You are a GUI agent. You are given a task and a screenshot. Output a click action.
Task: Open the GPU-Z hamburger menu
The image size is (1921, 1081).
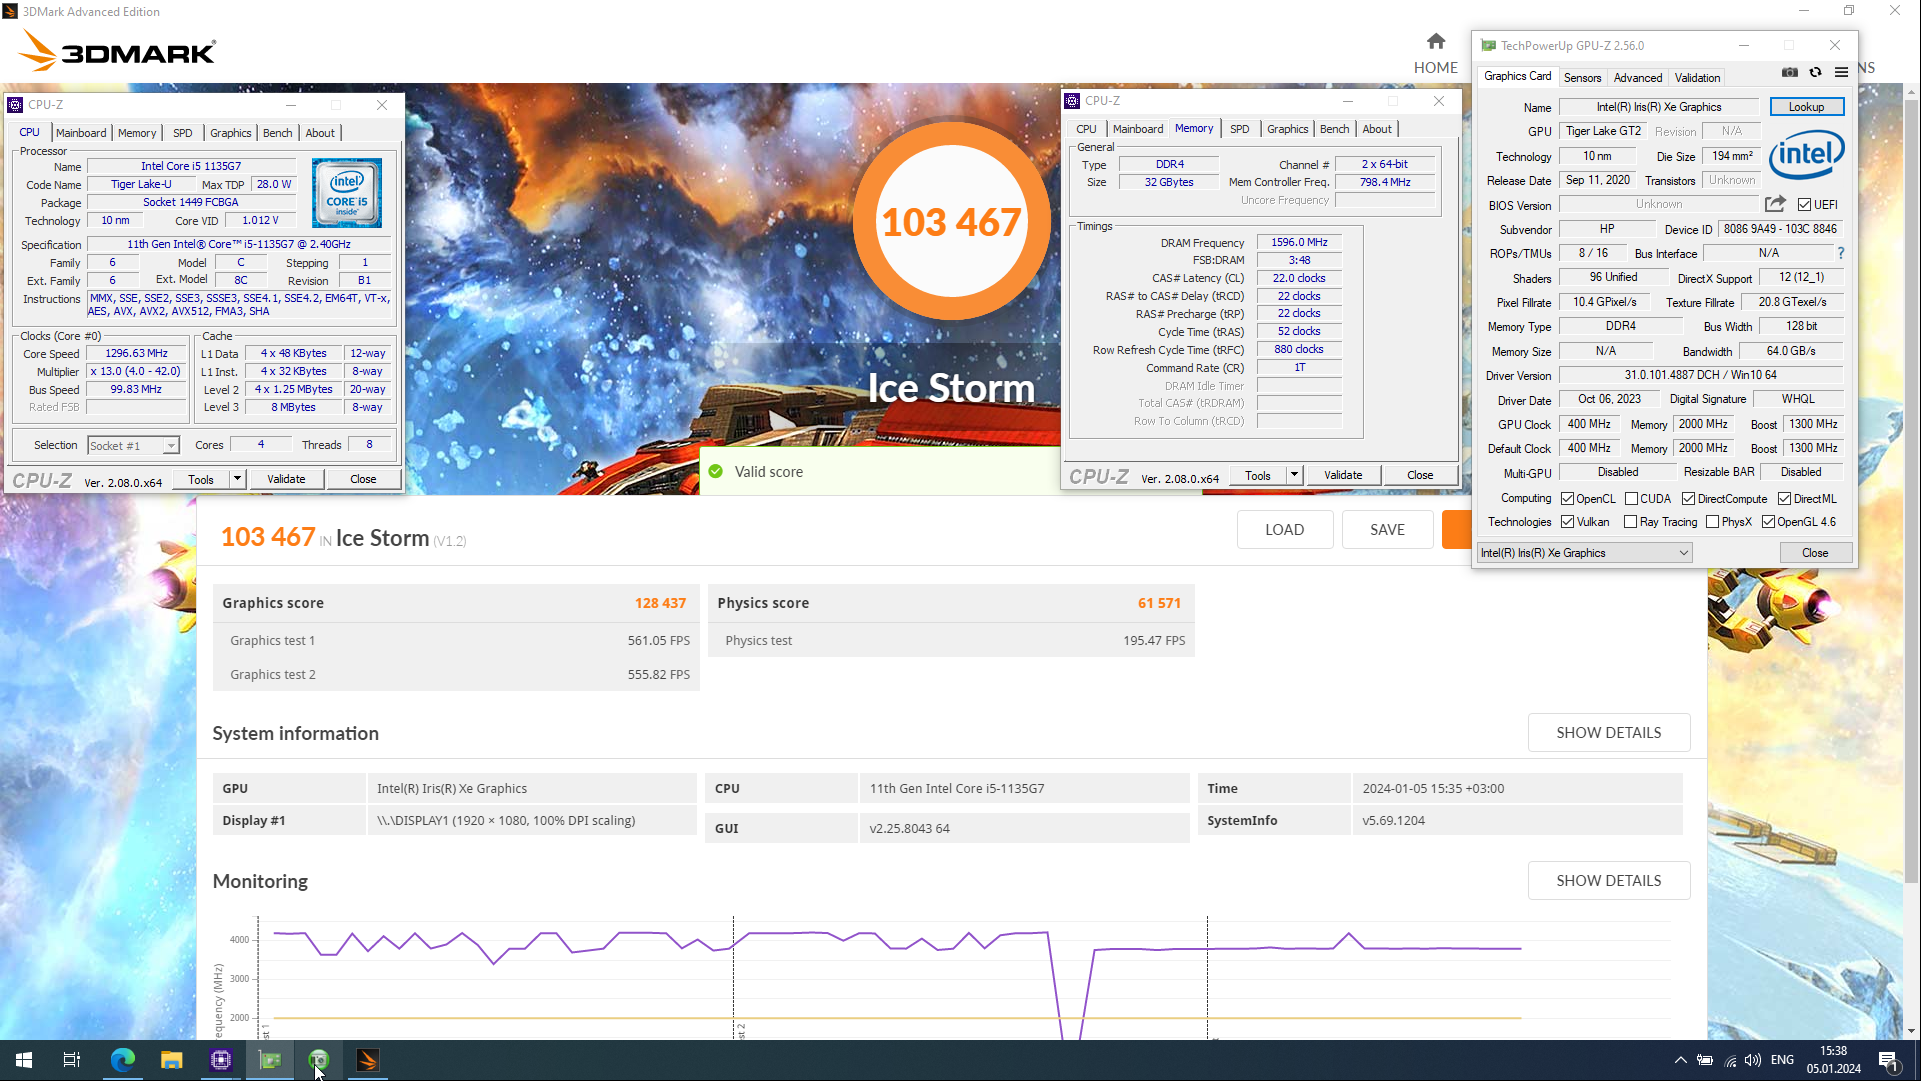pos(1841,72)
